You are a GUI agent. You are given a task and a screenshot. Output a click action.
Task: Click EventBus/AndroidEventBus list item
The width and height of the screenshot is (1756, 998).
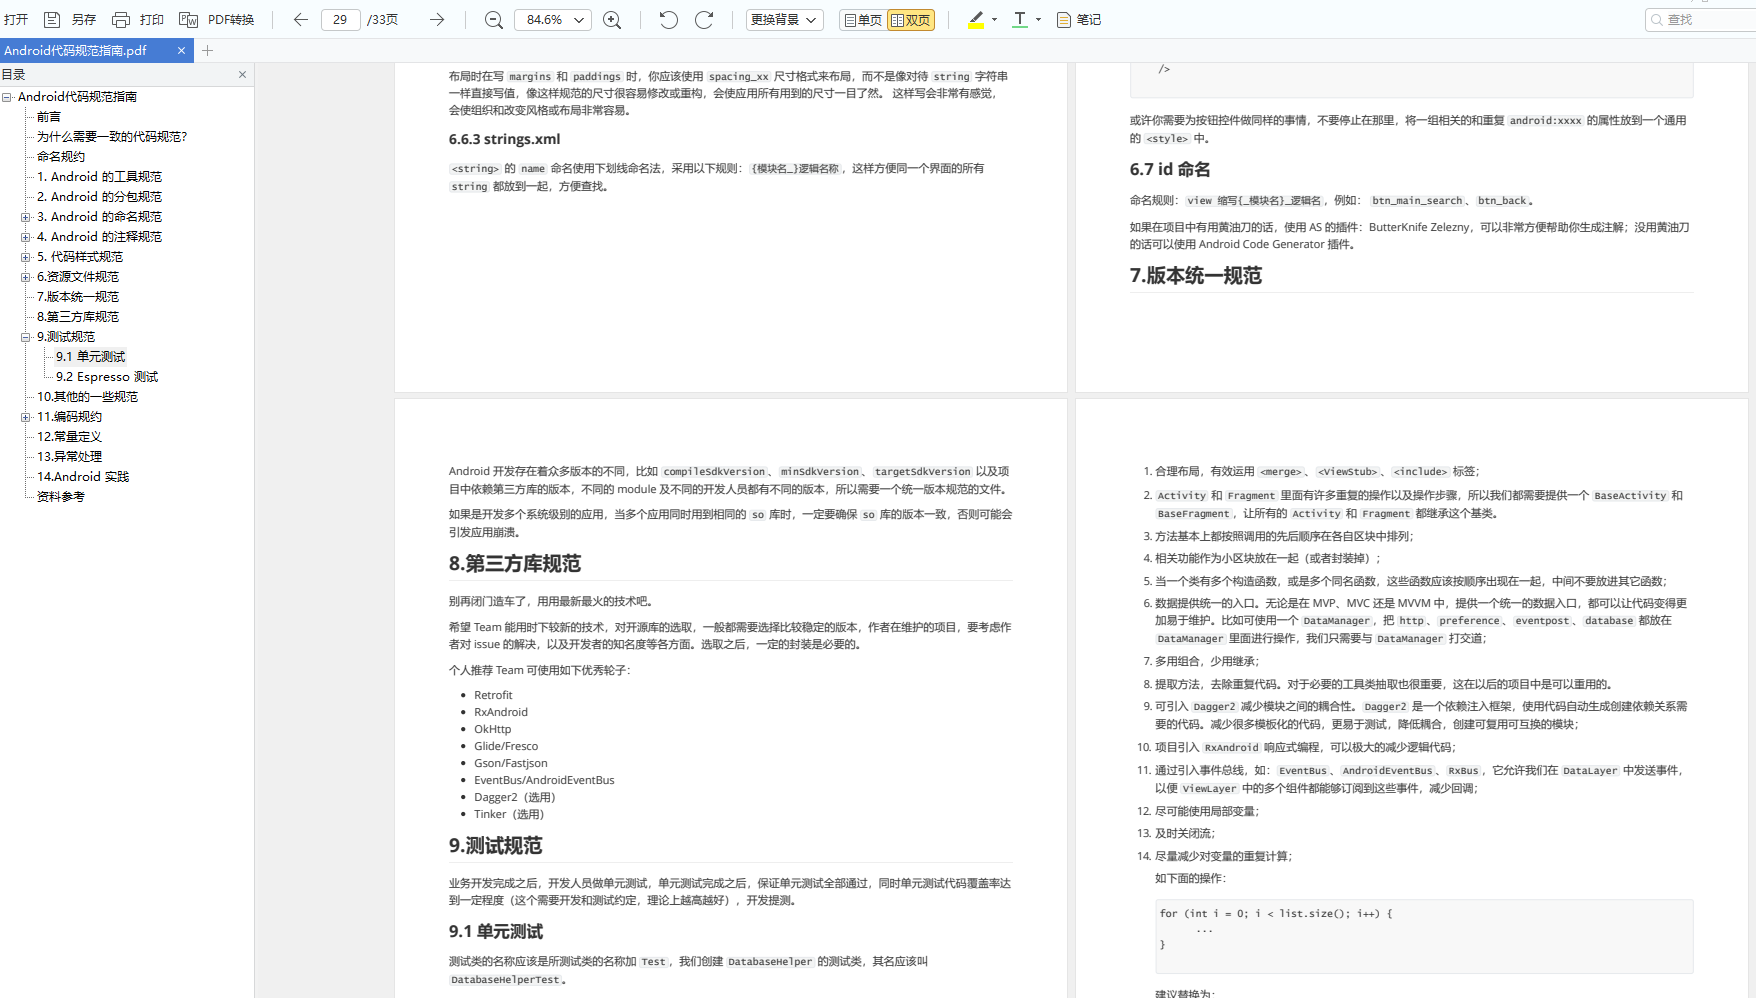pos(544,780)
